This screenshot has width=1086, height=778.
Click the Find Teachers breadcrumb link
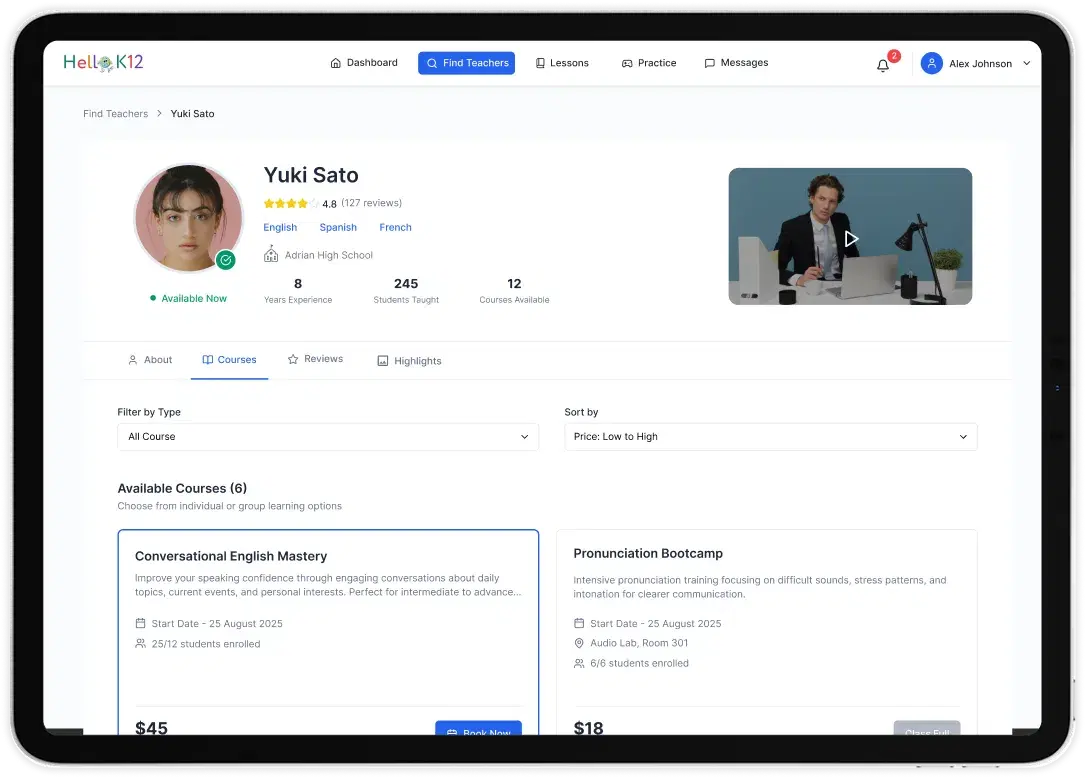pos(116,114)
